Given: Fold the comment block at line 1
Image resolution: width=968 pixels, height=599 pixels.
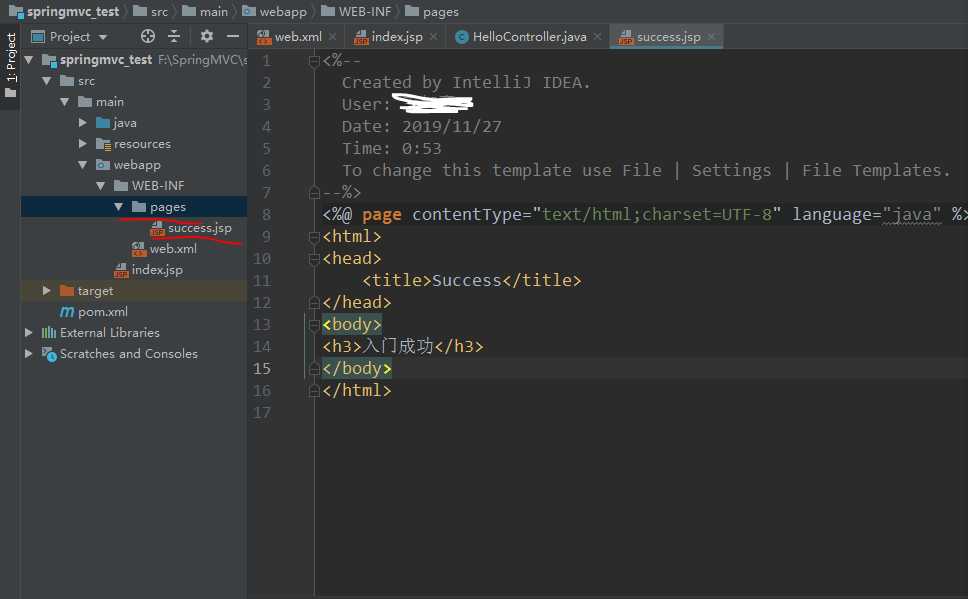Looking at the screenshot, I should tap(314, 61).
